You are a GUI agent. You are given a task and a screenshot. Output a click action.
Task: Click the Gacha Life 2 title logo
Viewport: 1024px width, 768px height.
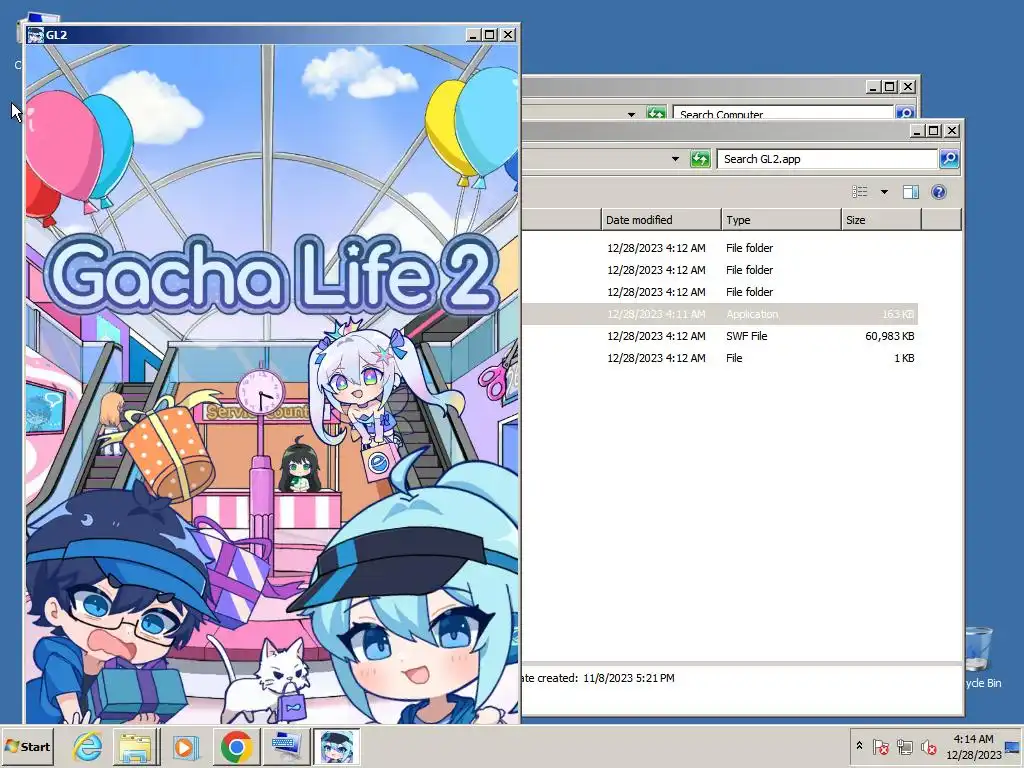click(x=273, y=273)
